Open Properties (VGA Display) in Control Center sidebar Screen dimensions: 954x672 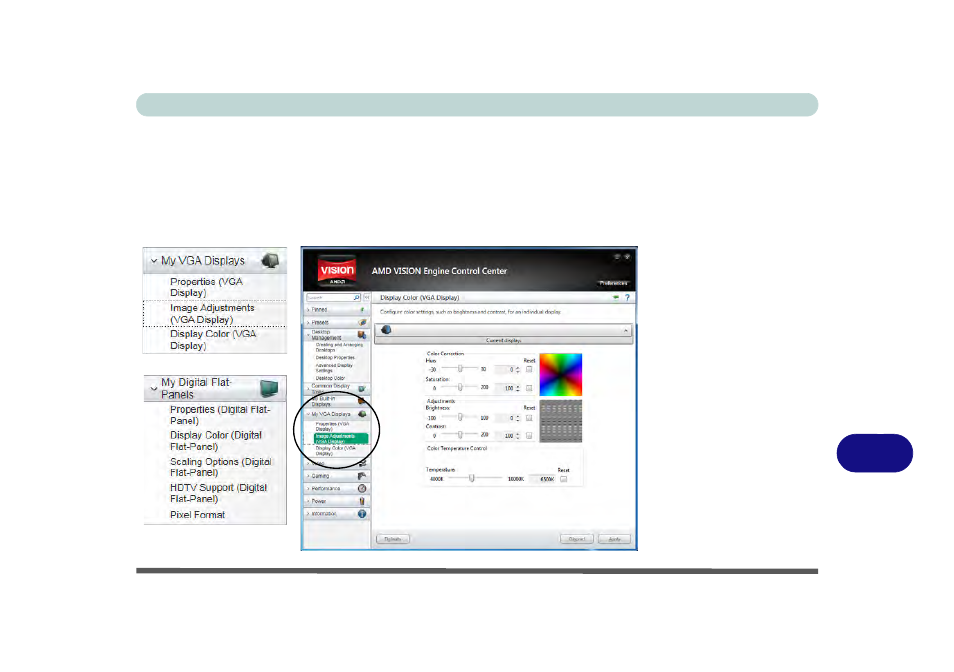[x=332, y=426]
